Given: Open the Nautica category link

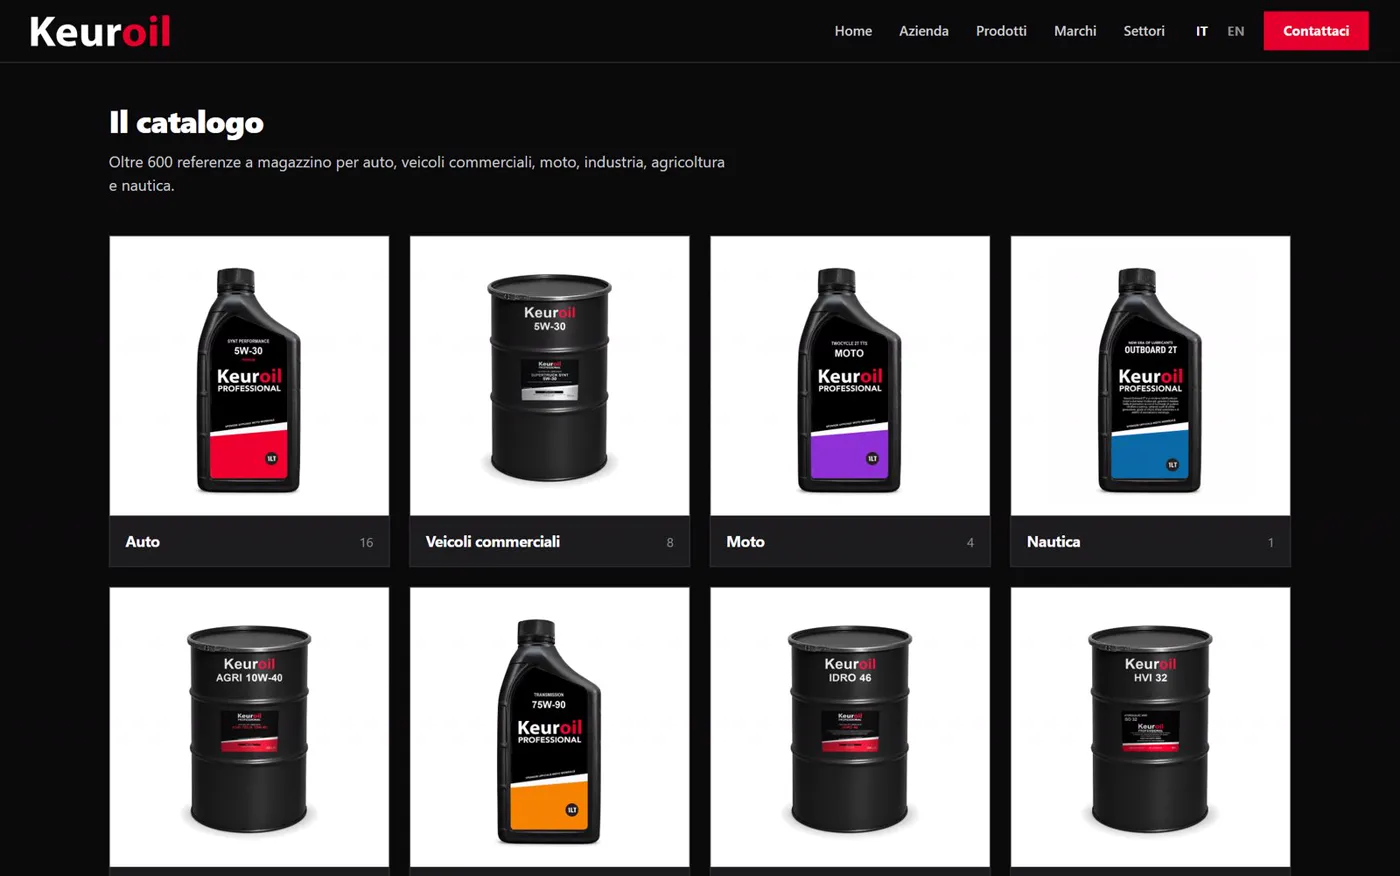Looking at the screenshot, I should point(1053,542).
